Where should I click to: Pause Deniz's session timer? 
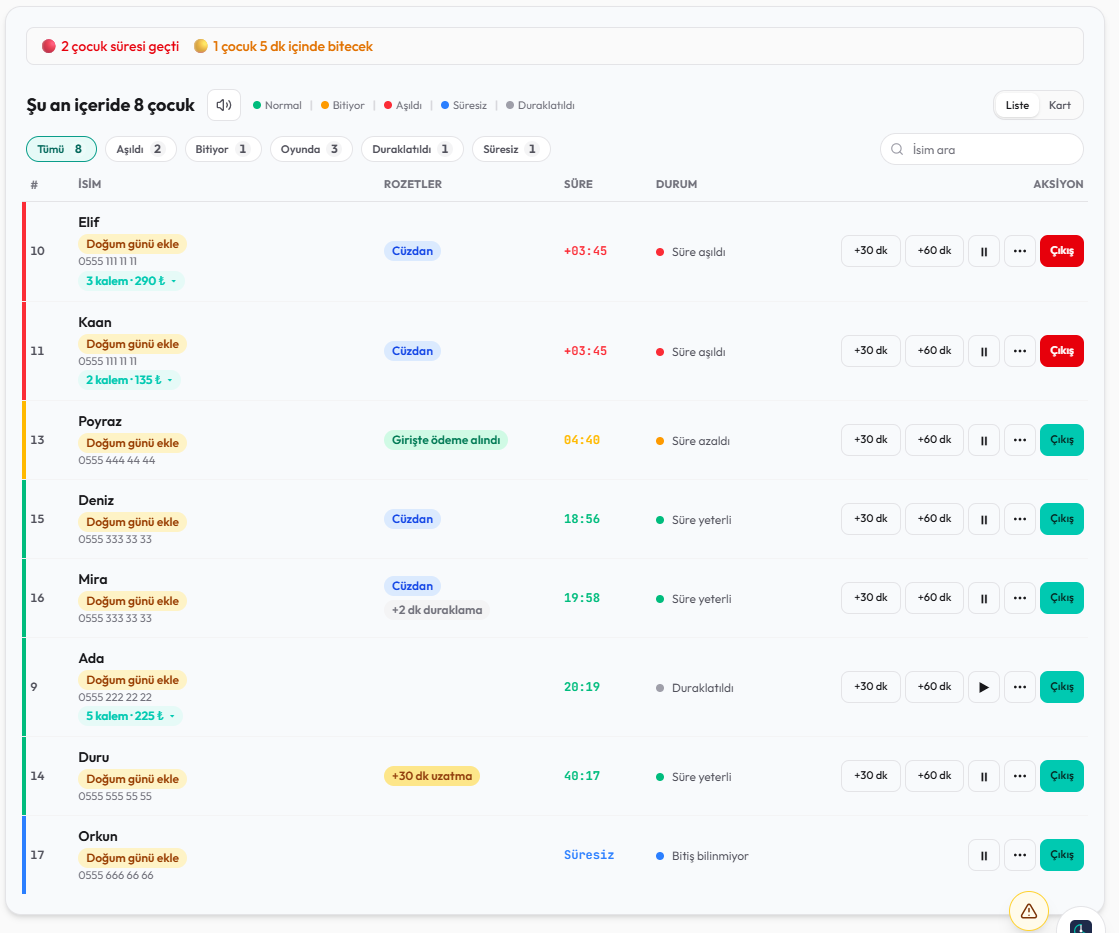point(983,519)
